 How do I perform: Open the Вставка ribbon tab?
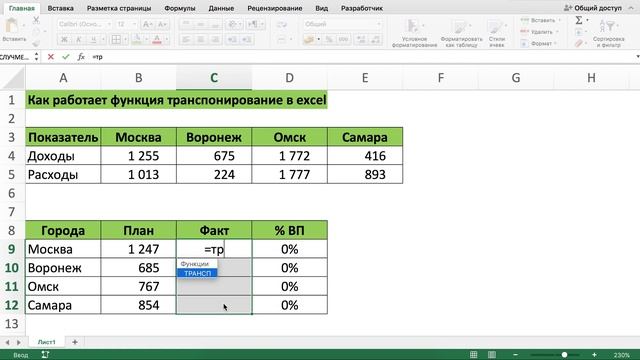60,8
